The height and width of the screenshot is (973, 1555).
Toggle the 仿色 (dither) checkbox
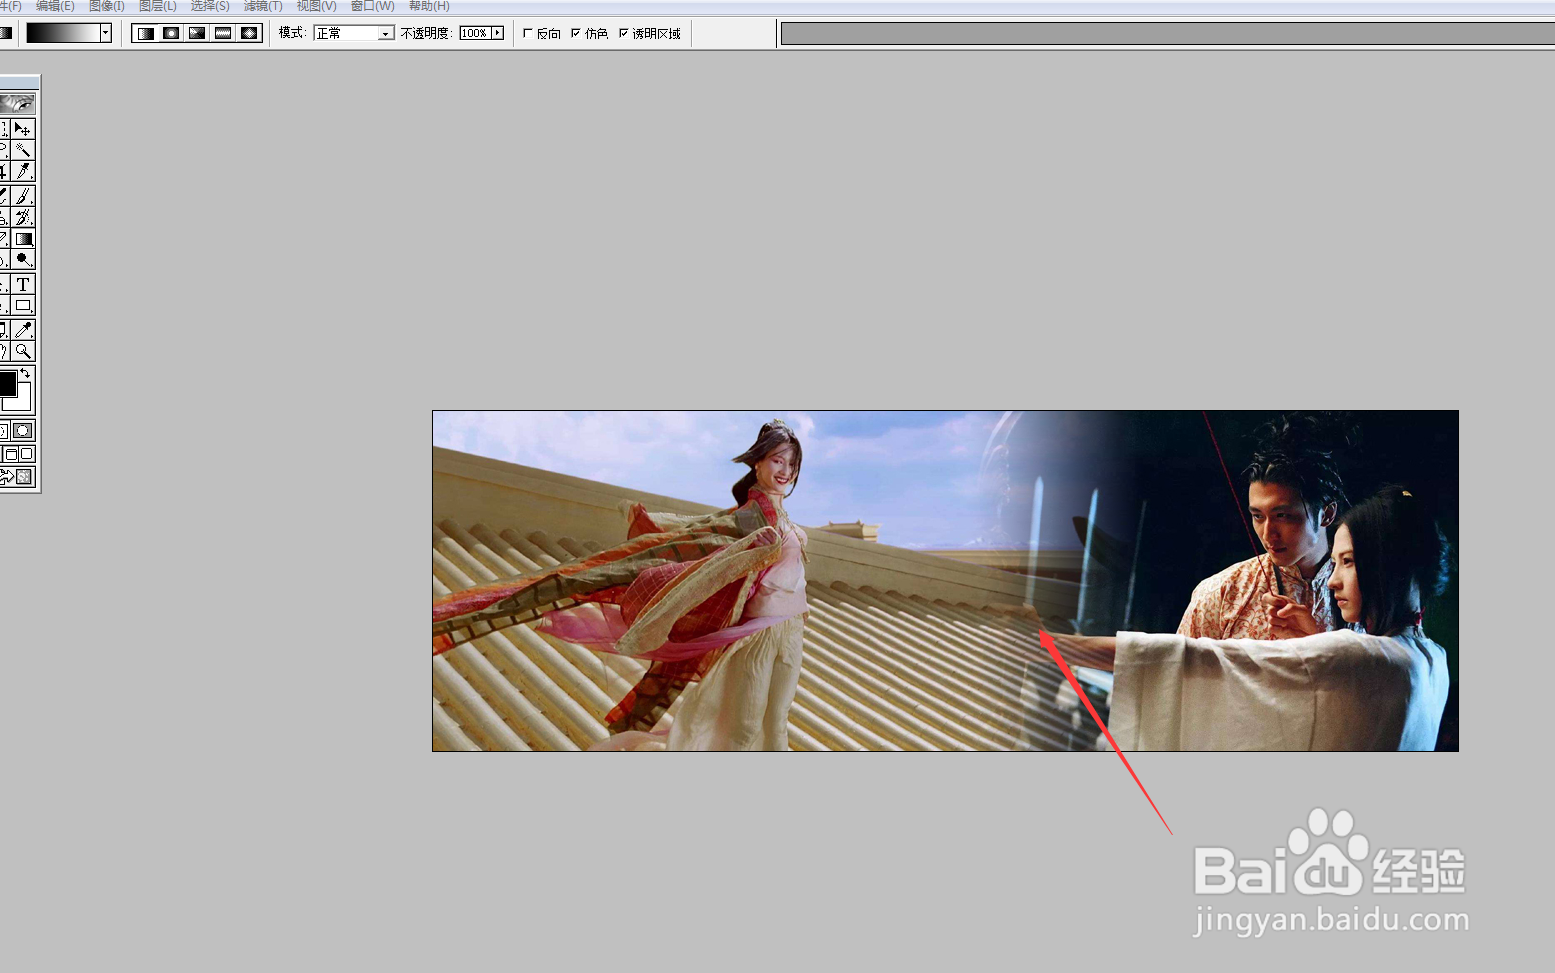click(x=576, y=33)
